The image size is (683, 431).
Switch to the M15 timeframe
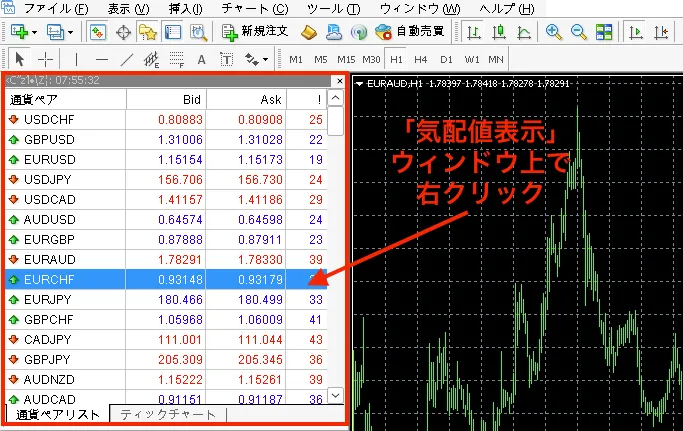coord(346,59)
